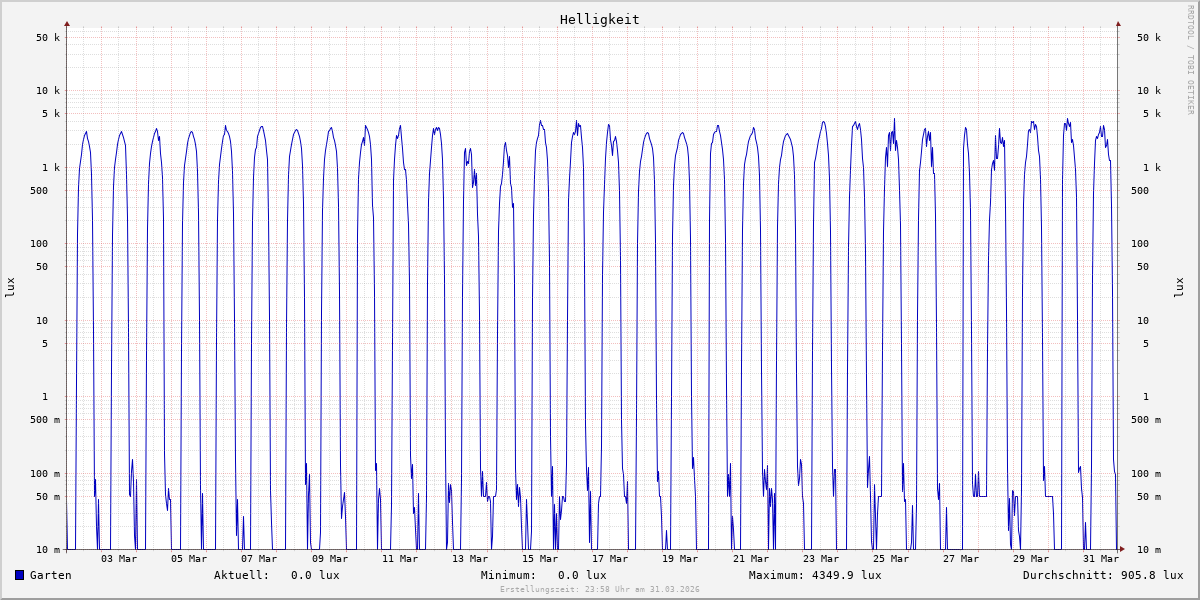Select the 23 Mar x-axis label
1200x600 pixels.
pos(821,559)
